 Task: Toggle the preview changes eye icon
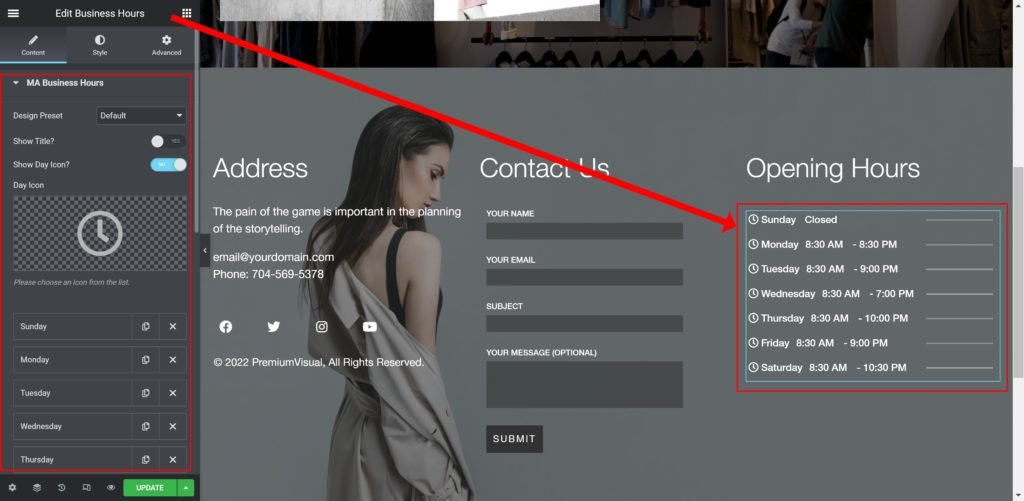pyautogui.click(x=111, y=488)
